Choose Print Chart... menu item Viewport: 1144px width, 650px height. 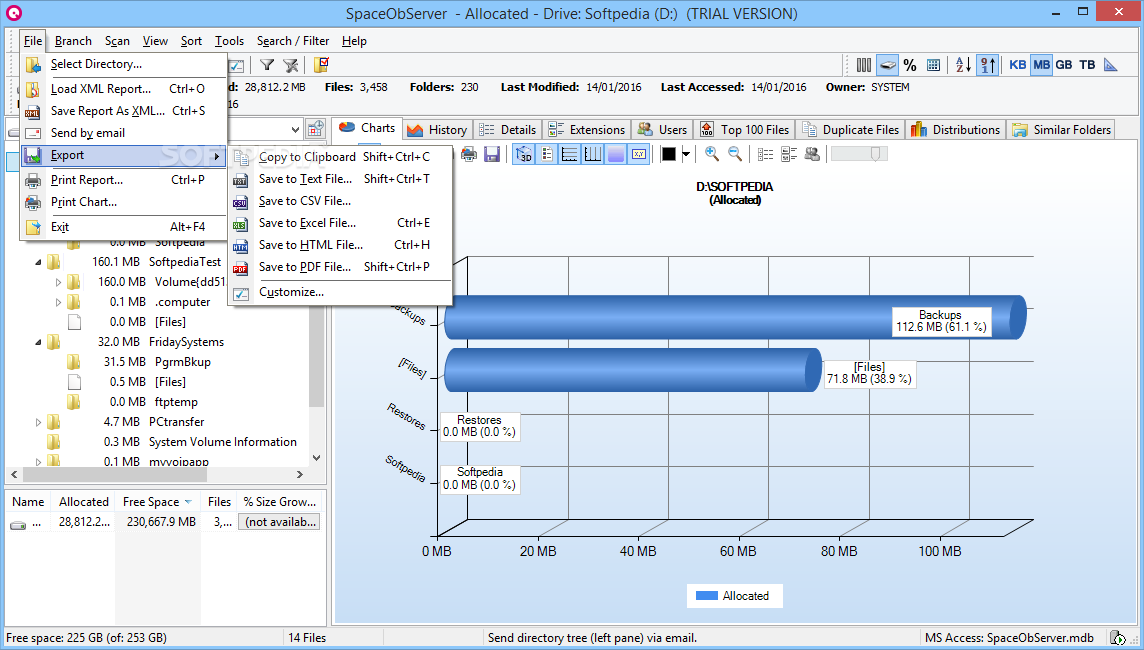pyautogui.click(x=124, y=202)
